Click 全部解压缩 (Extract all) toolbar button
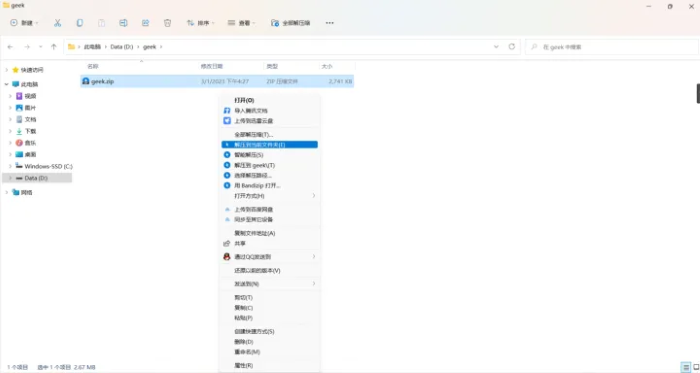The image size is (700, 373). point(291,23)
